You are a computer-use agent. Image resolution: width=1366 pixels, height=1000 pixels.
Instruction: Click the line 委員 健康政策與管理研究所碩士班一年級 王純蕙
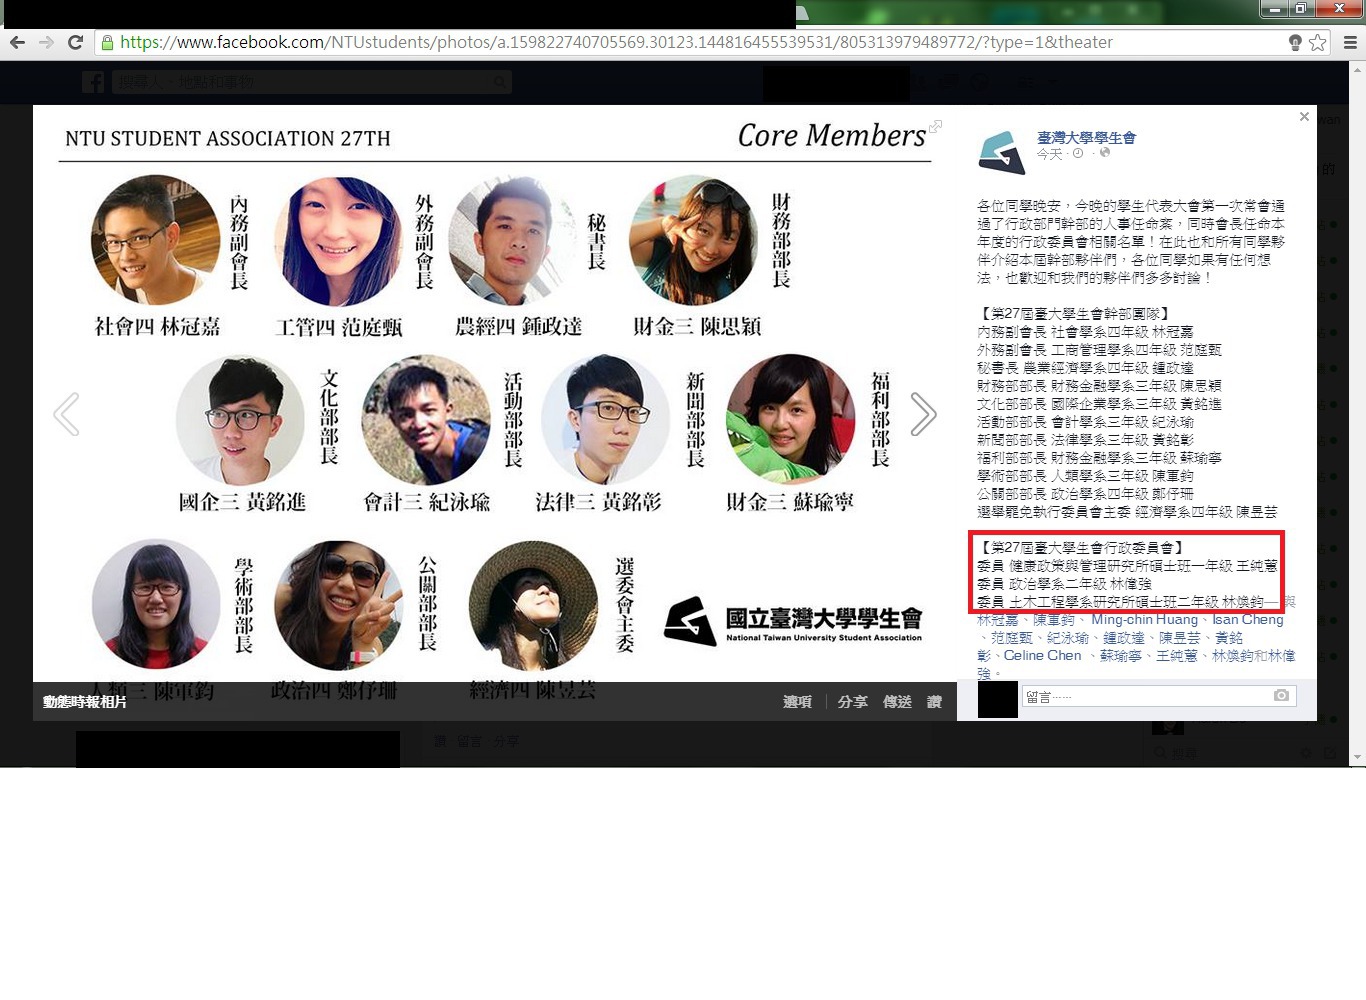(x=1127, y=566)
